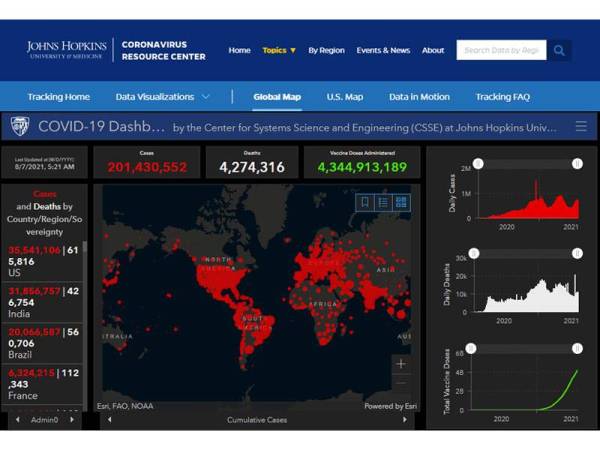The width and height of the screenshot is (600, 450).
Task: Open the By Region nav item
Action: (326, 50)
